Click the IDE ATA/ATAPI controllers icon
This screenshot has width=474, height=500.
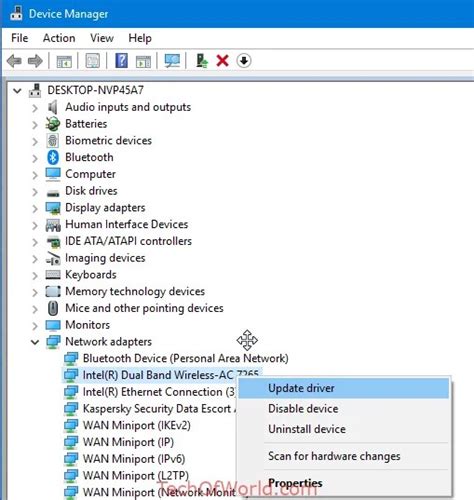click(53, 242)
